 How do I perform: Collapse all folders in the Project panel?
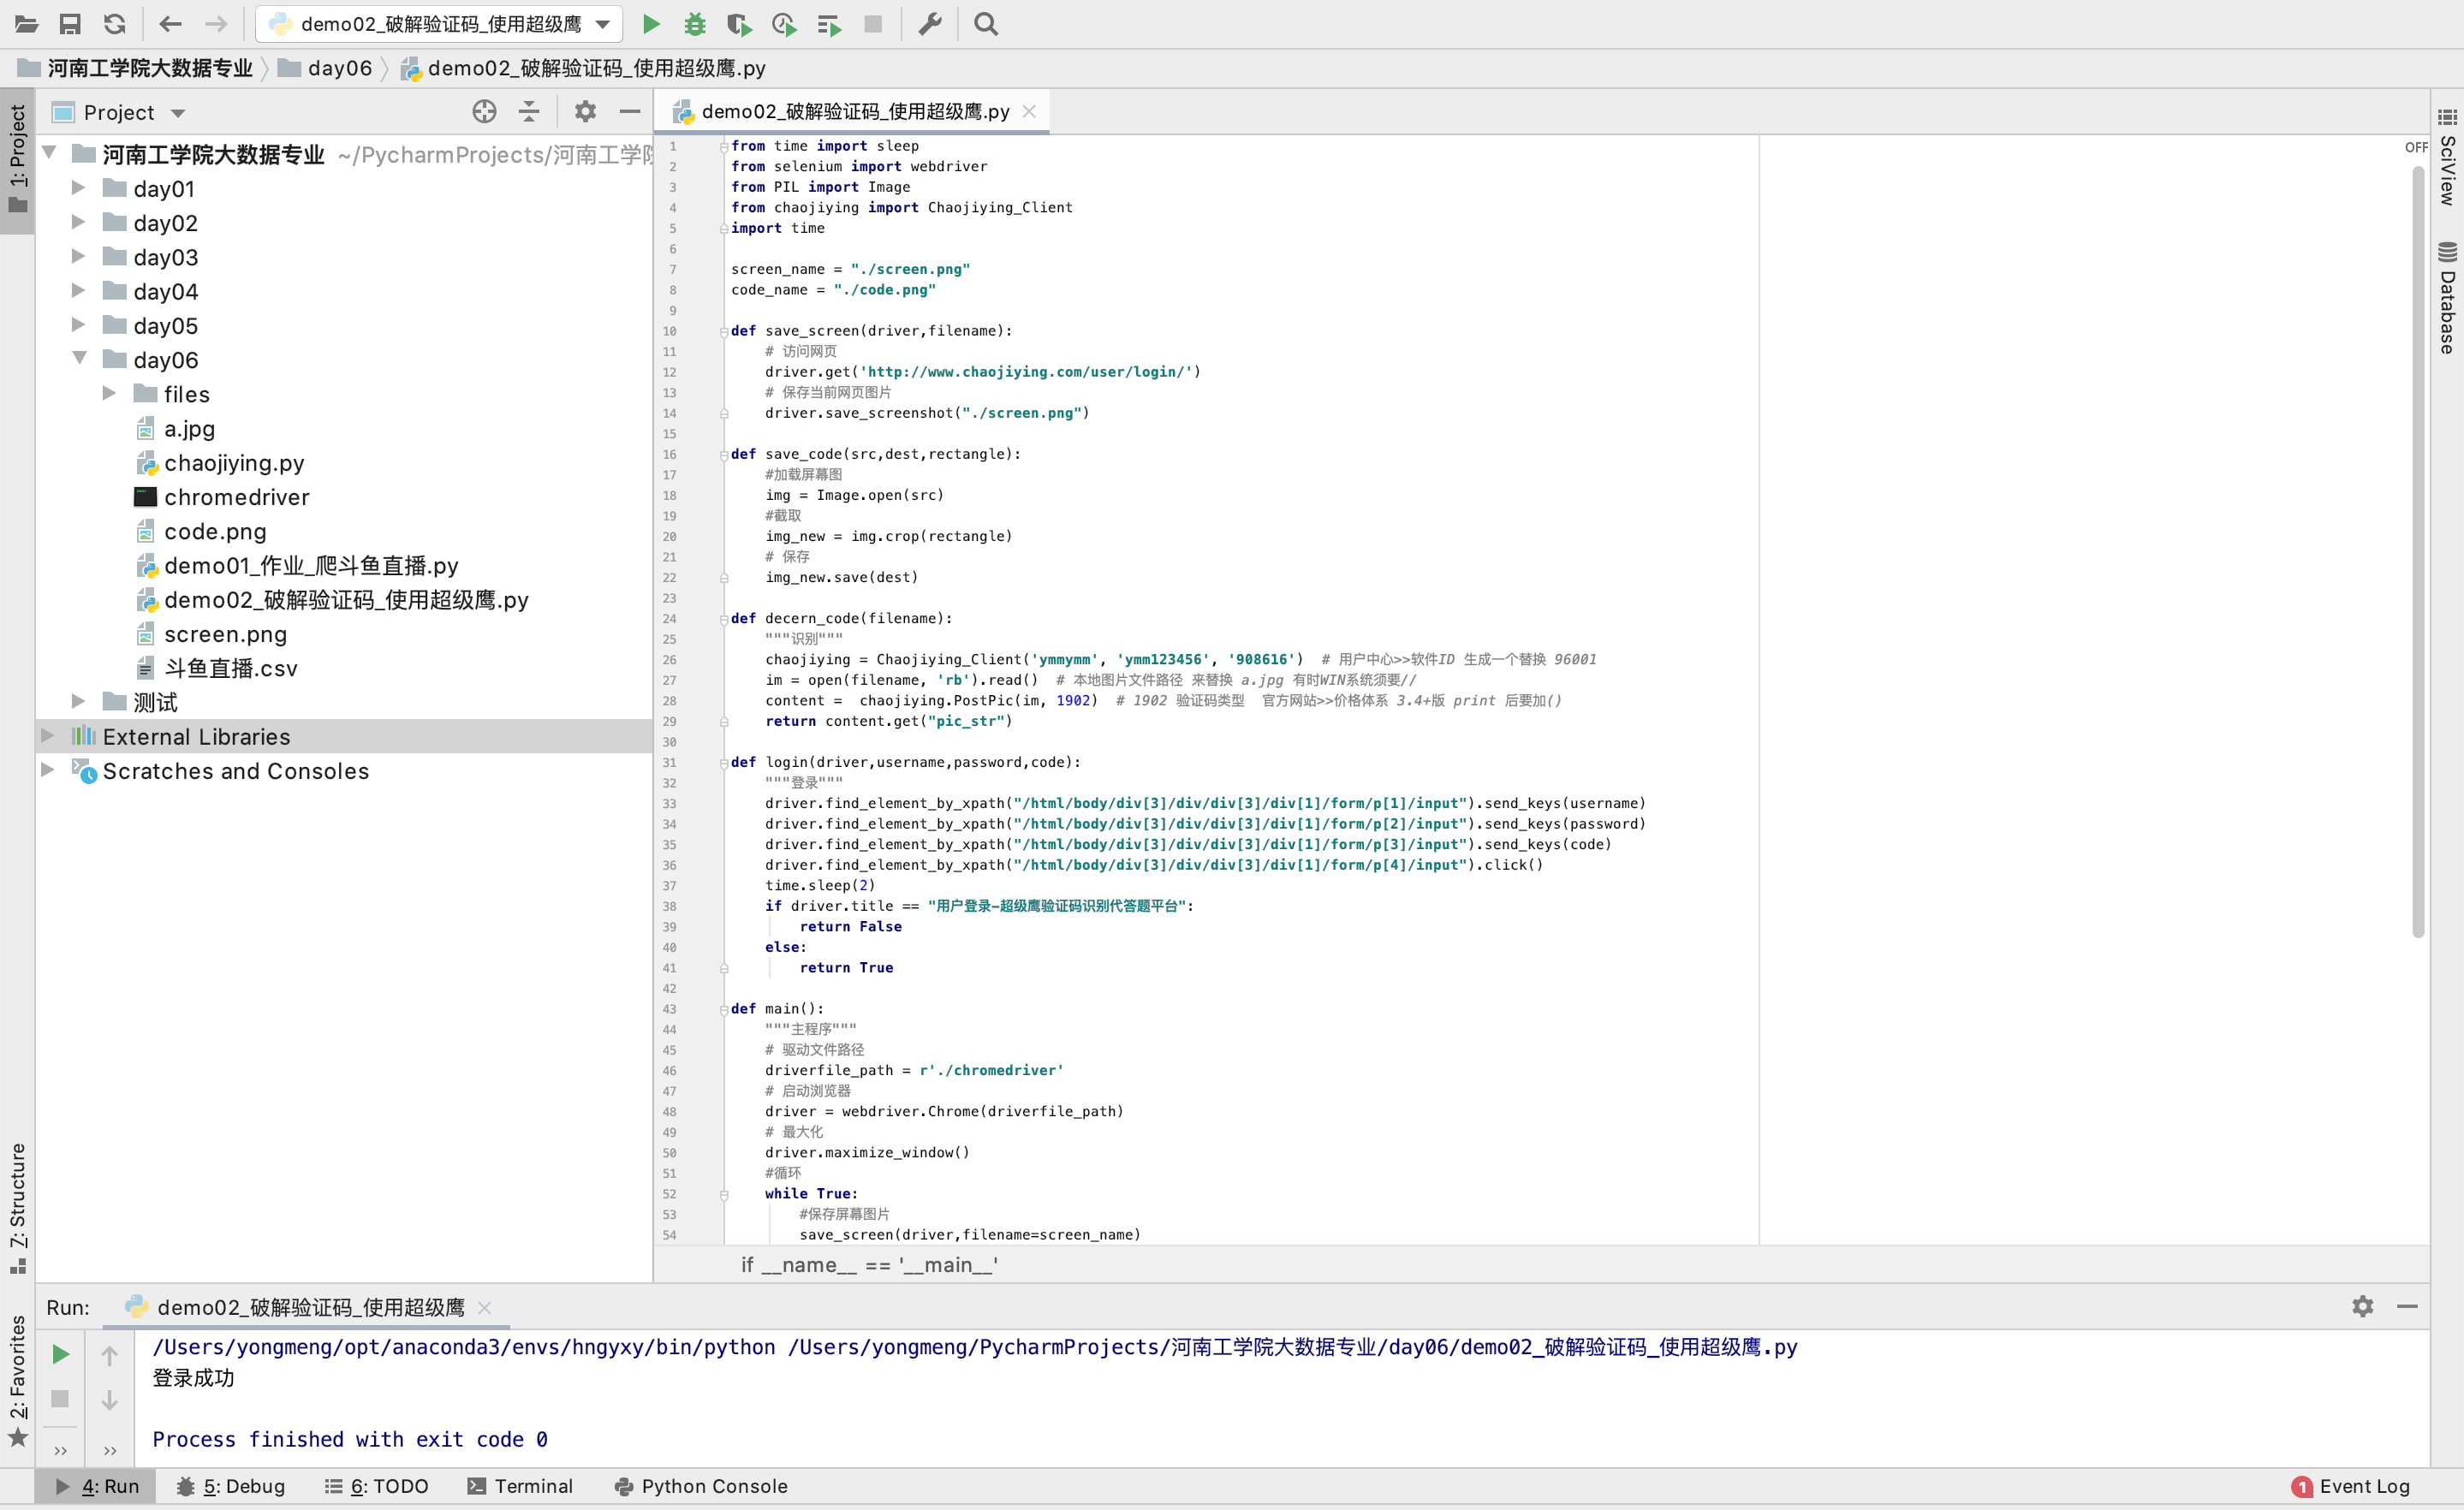click(529, 111)
